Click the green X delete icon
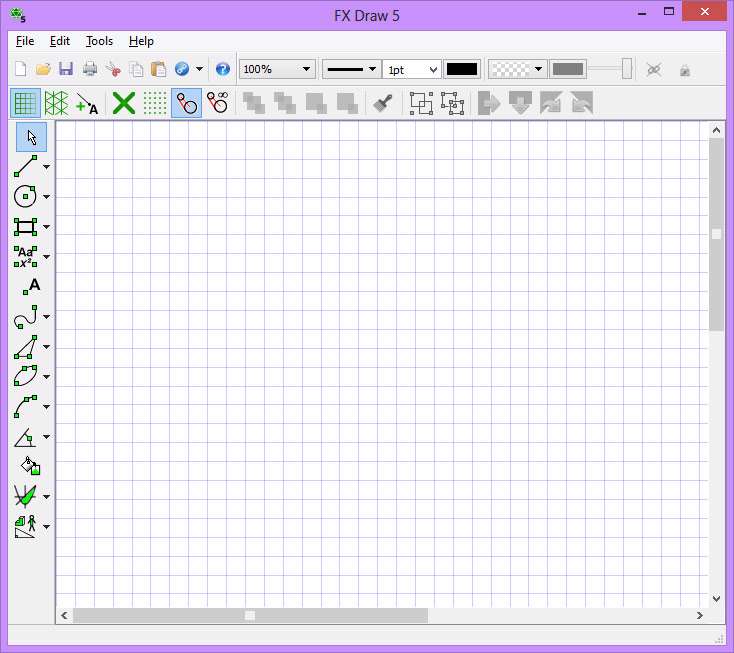Viewport: 734px width, 653px height. [x=124, y=103]
